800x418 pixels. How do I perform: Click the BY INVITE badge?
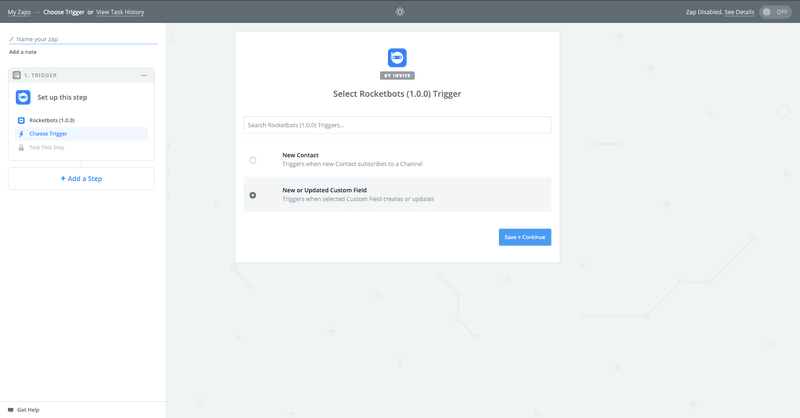tap(397, 76)
